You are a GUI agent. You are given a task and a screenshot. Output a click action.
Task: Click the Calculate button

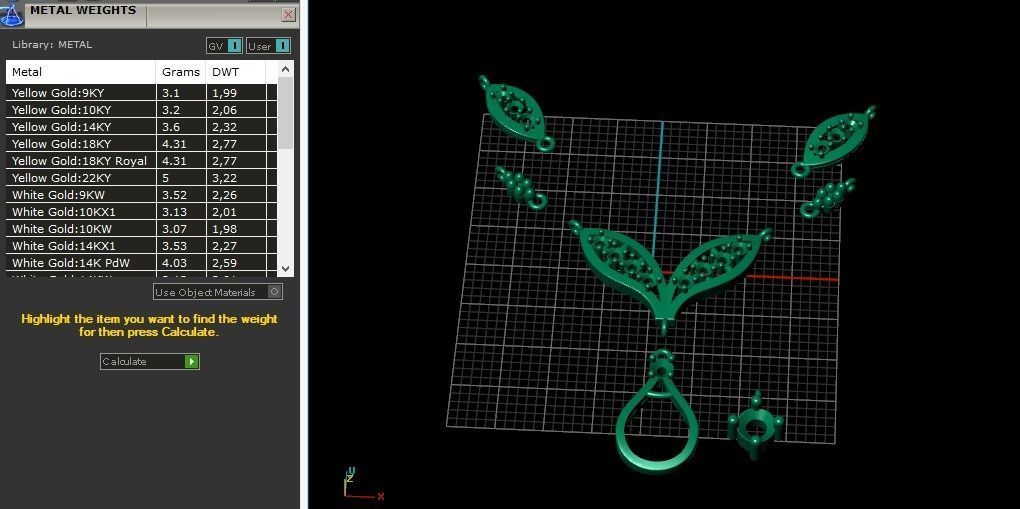[150, 361]
